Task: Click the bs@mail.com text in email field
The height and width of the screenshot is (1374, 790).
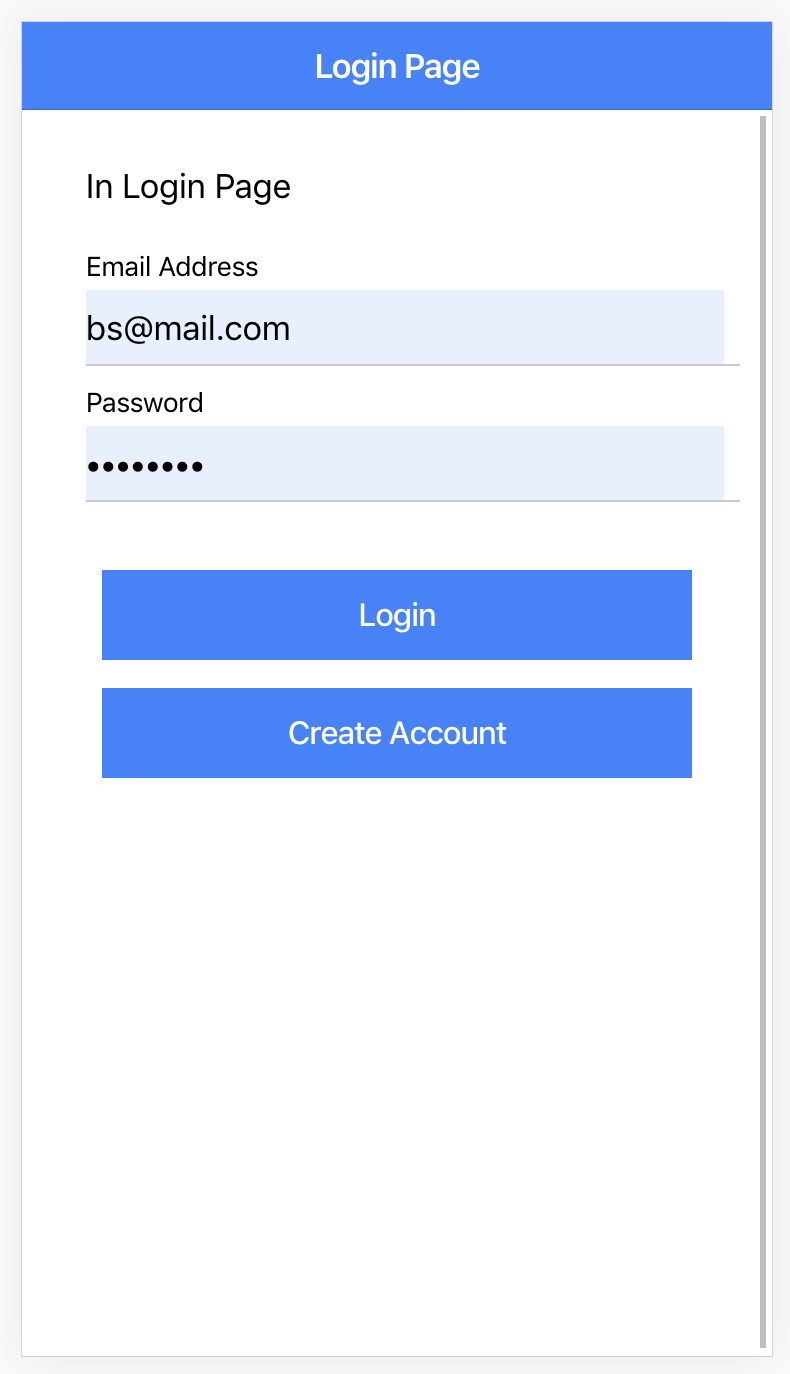Action: 188,328
